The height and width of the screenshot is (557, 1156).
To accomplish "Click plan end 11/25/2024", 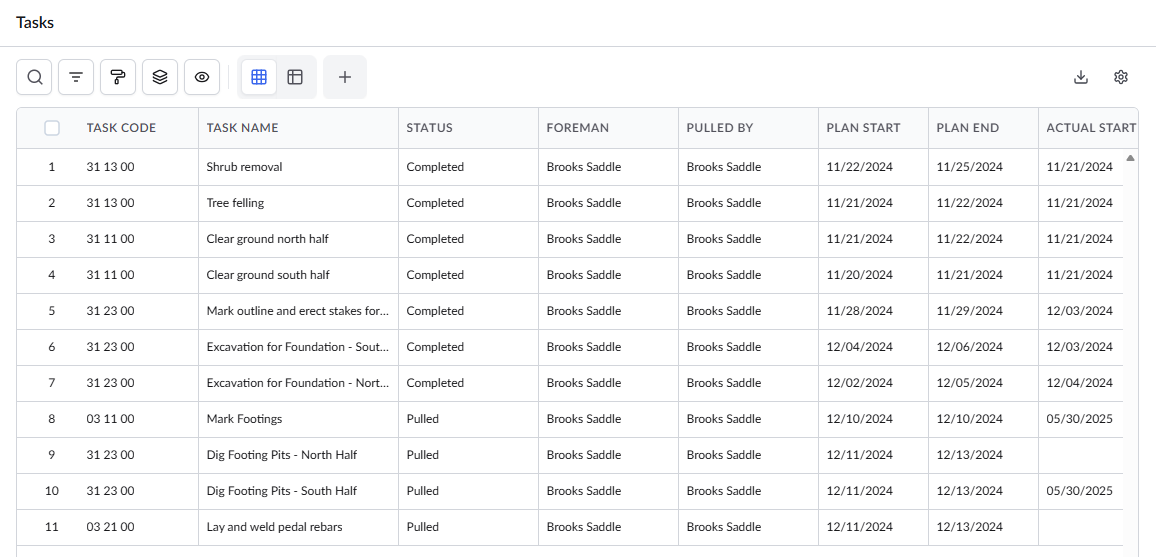I will 969,167.
